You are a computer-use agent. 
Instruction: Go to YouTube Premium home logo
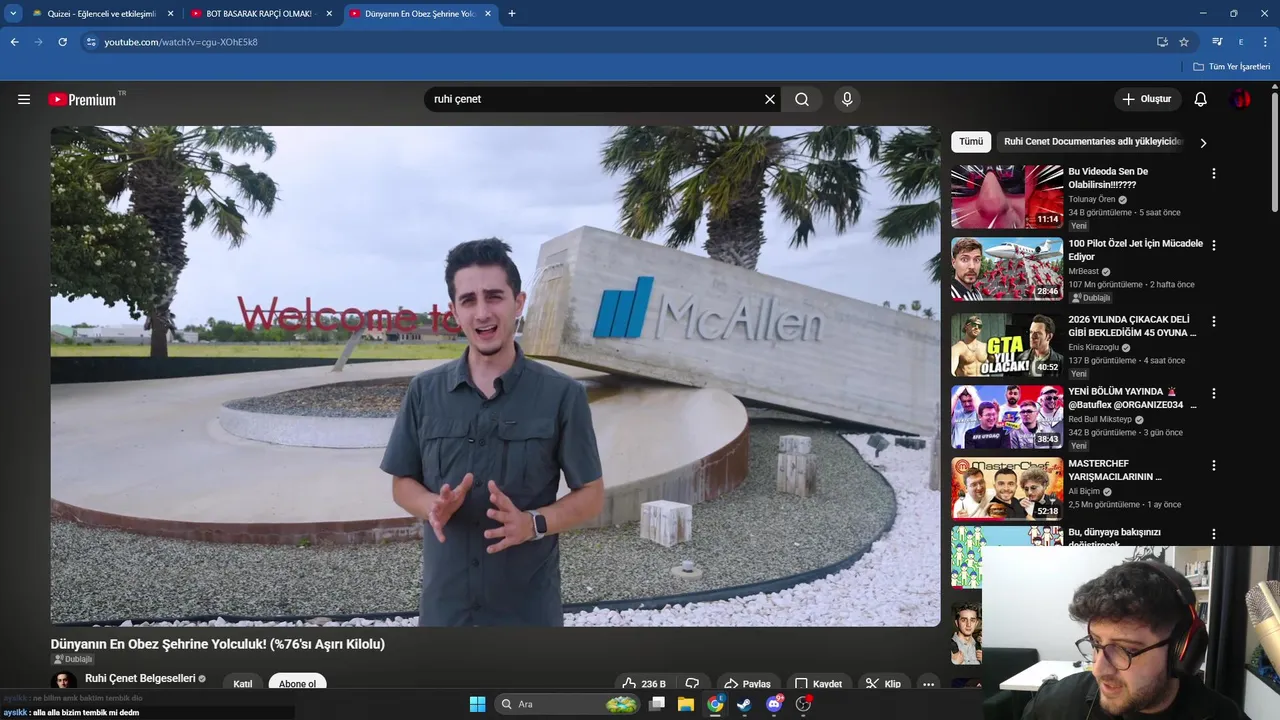click(x=82, y=99)
